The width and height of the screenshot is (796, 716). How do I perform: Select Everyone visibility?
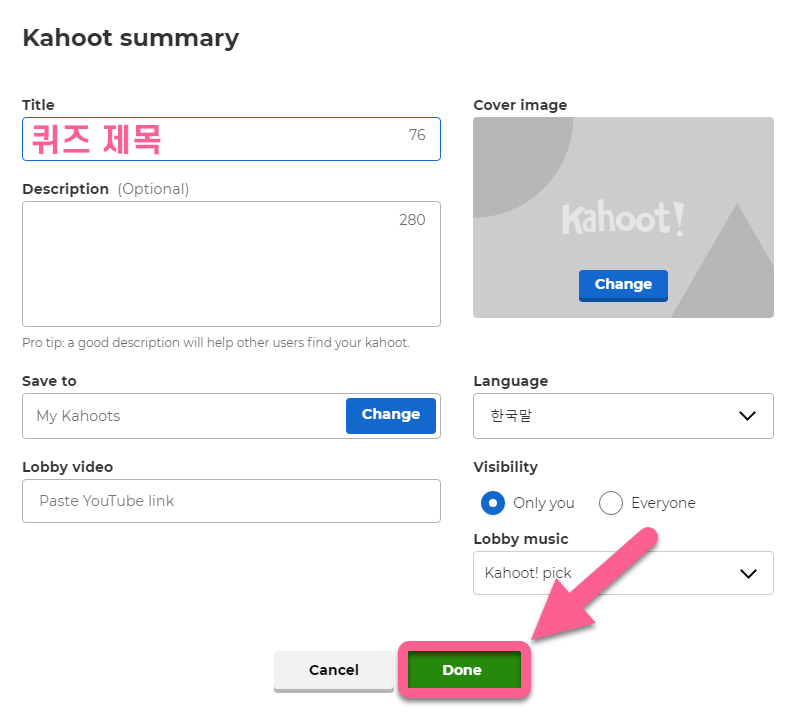coord(610,503)
